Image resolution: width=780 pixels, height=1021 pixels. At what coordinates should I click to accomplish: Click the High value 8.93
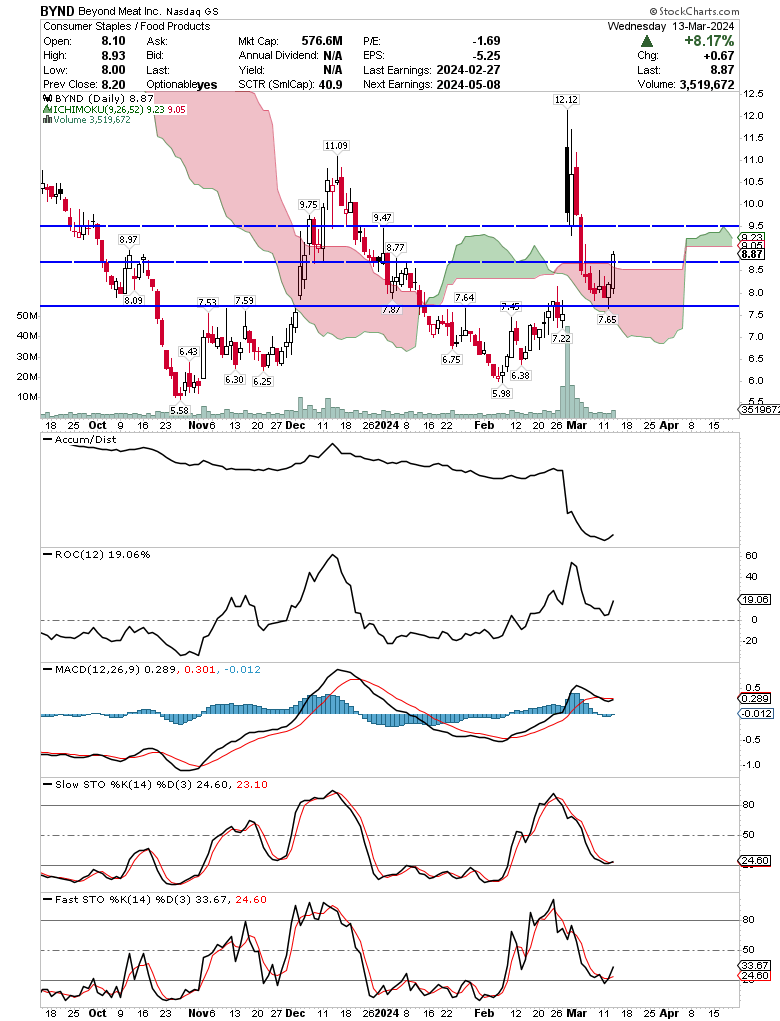[113, 55]
